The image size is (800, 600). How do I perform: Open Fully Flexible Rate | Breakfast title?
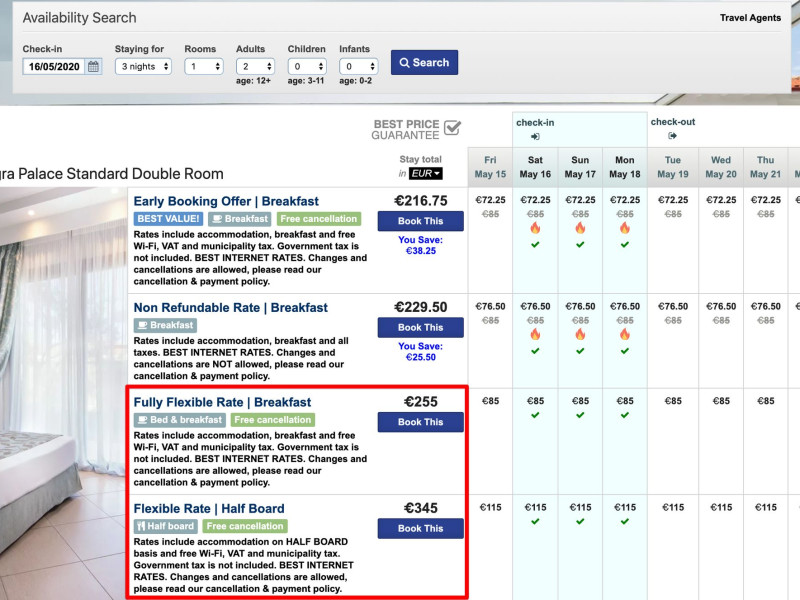[x=222, y=402]
